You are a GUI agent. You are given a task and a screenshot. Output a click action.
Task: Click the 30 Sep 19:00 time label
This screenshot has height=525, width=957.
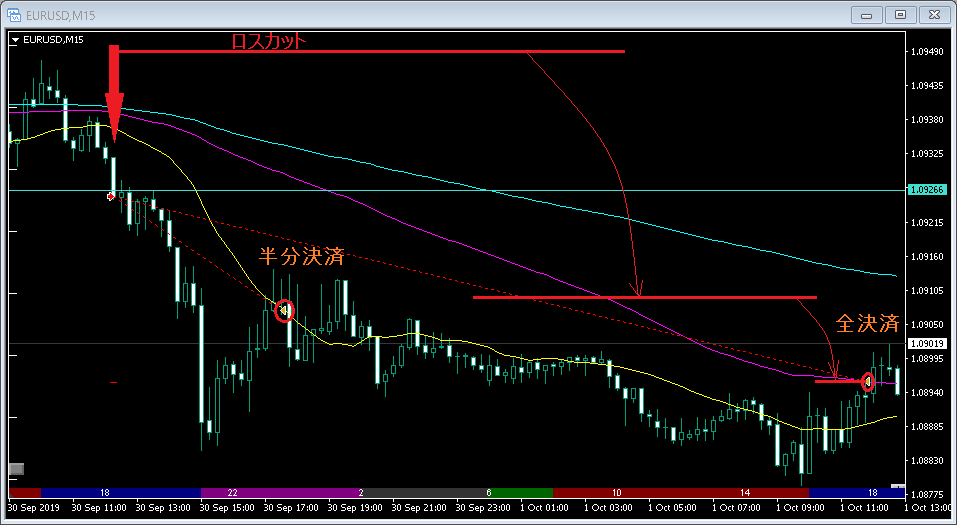[355, 508]
